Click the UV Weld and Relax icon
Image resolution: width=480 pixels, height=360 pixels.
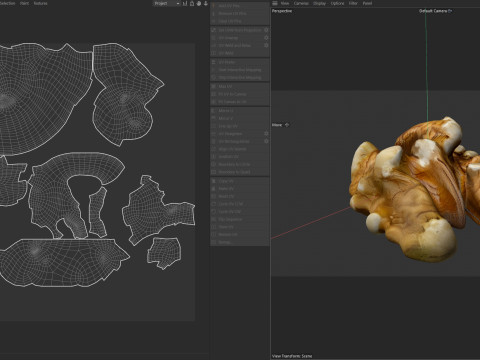click(x=214, y=45)
